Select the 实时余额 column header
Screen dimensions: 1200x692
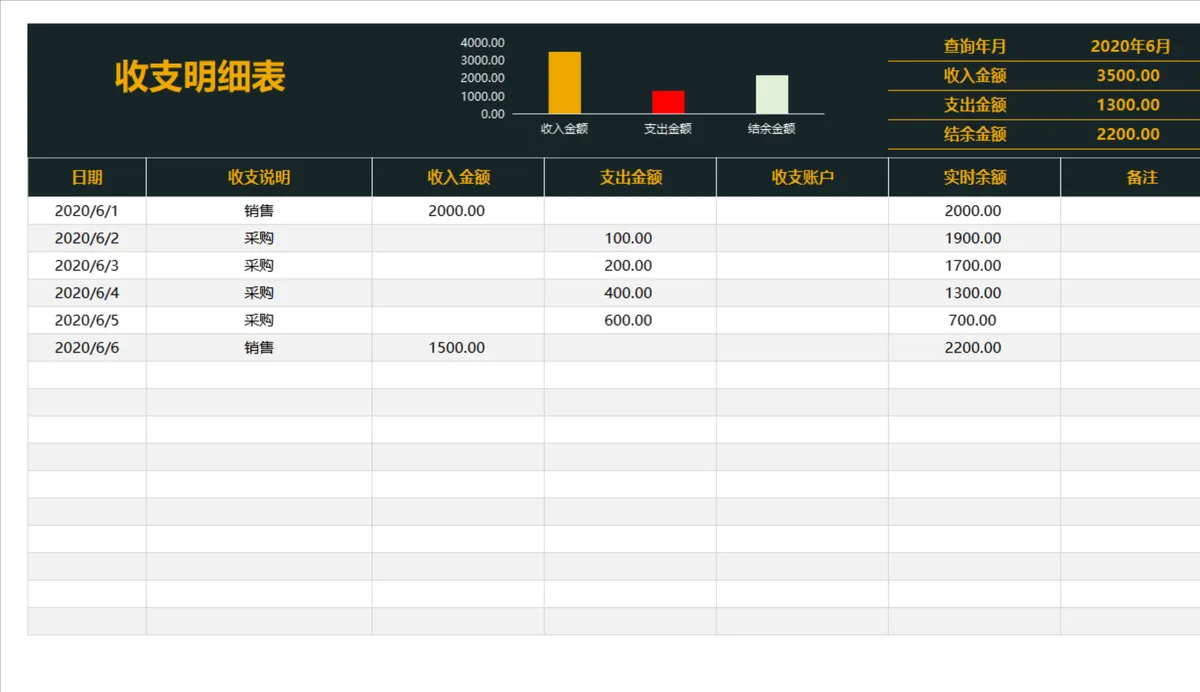974,177
